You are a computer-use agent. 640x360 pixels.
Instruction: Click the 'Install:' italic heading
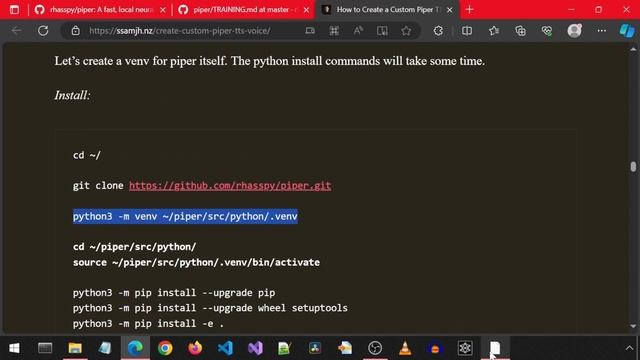(x=72, y=95)
